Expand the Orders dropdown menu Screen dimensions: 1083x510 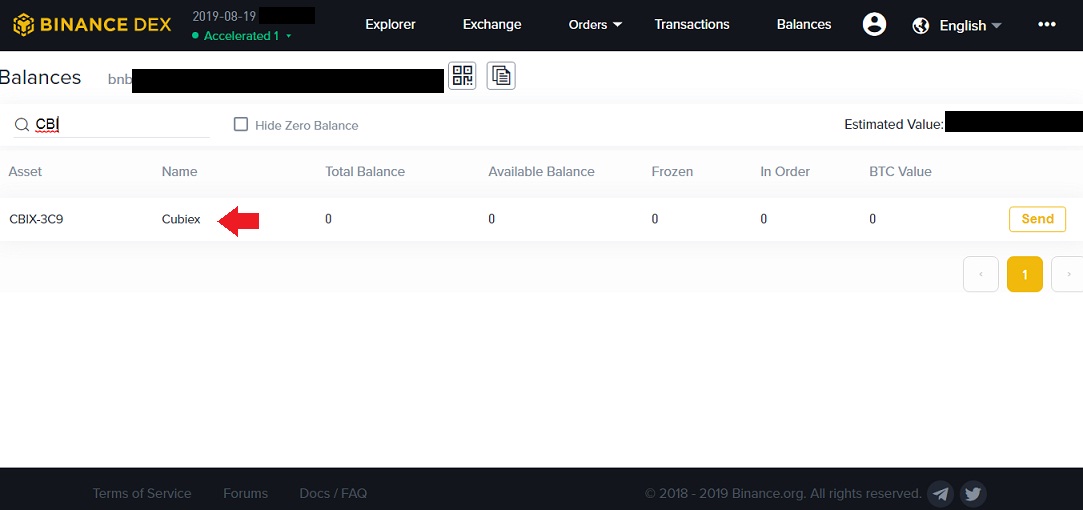click(595, 24)
